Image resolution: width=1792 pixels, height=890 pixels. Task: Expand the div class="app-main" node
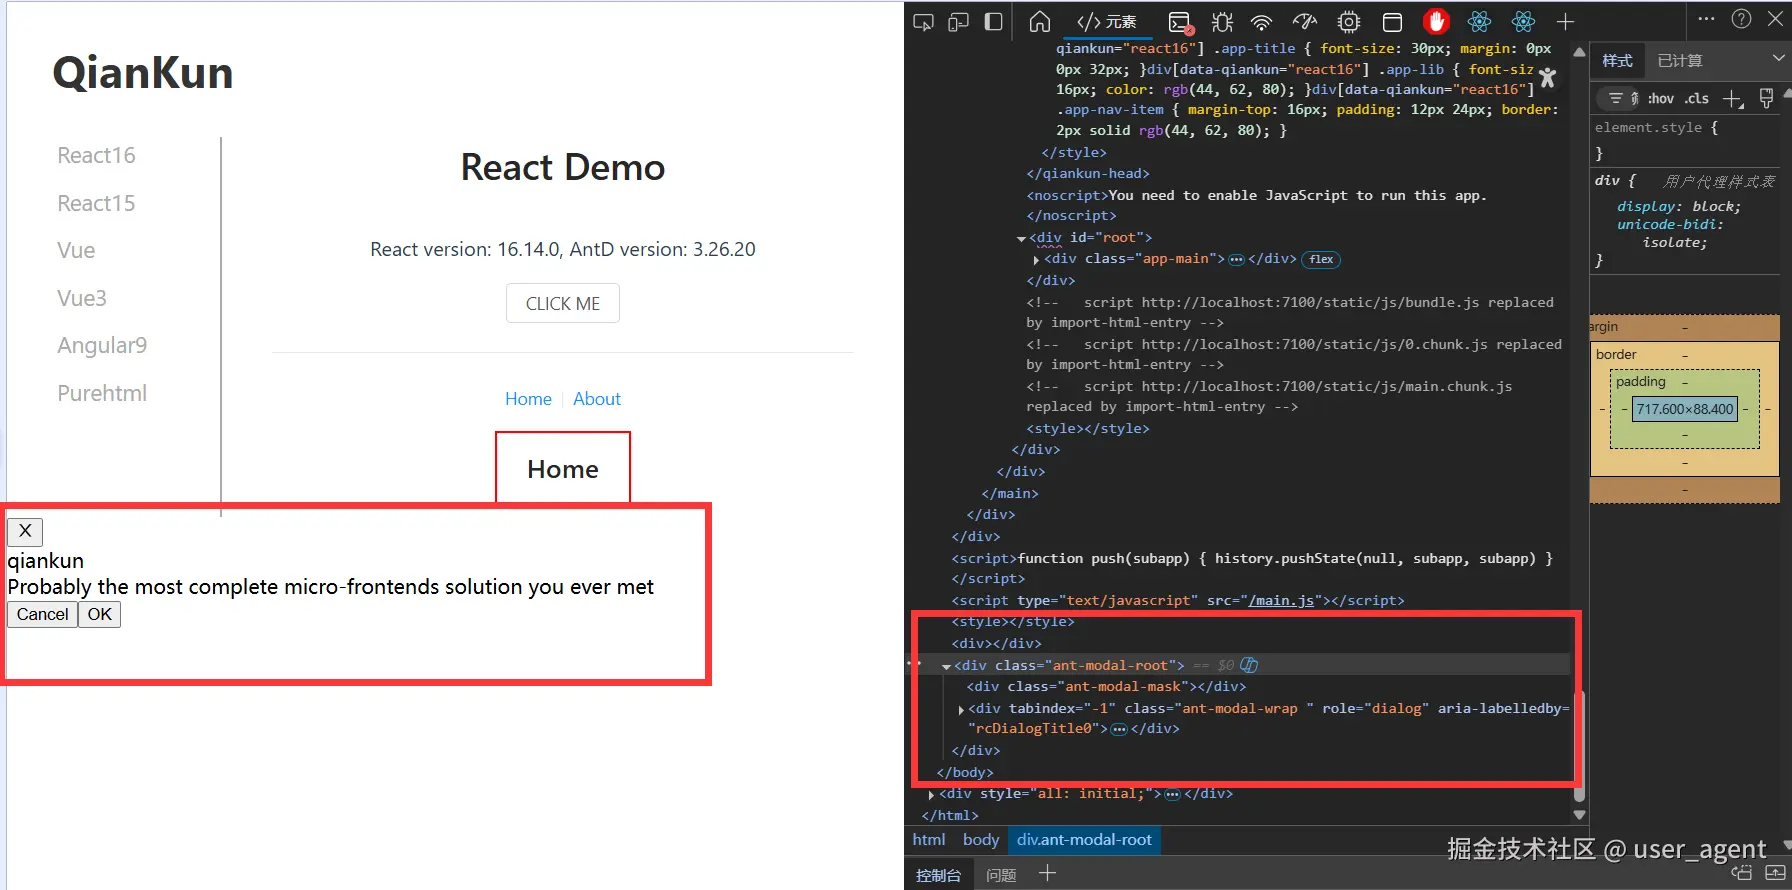pyautogui.click(x=1036, y=260)
